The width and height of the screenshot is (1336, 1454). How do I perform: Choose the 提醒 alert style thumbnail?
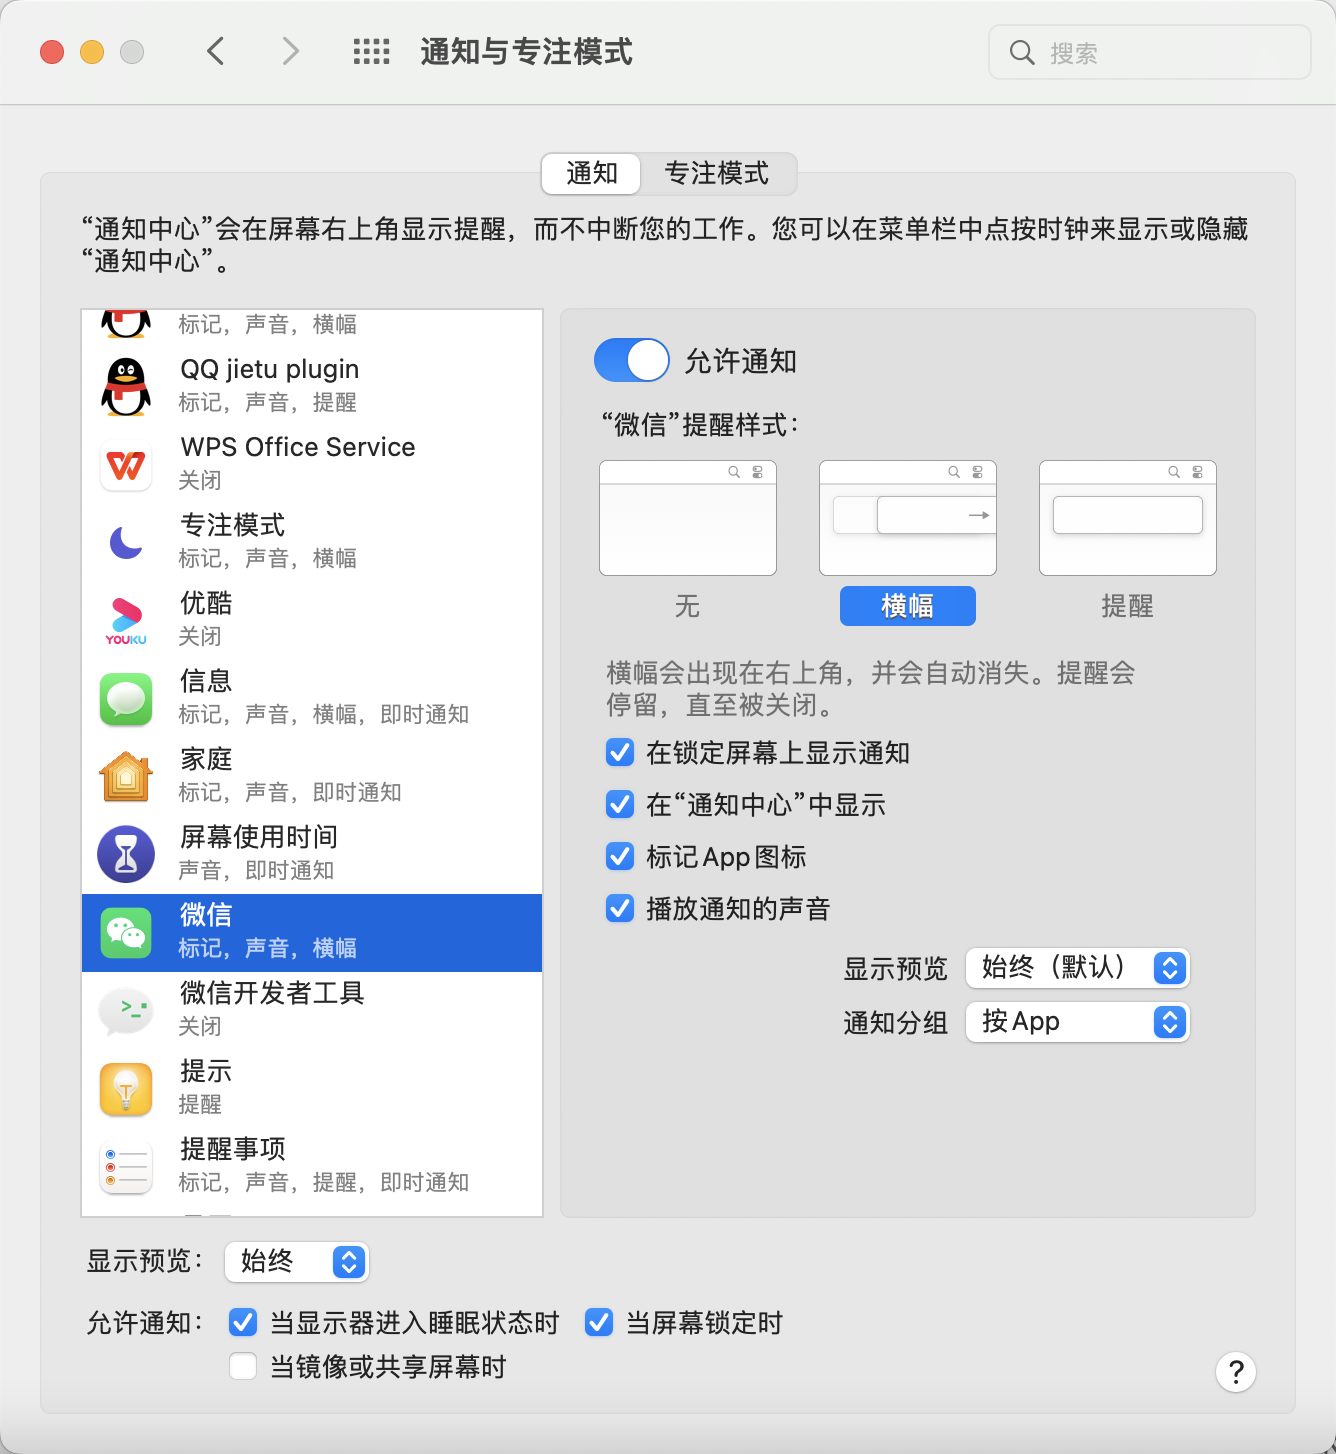[1128, 518]
